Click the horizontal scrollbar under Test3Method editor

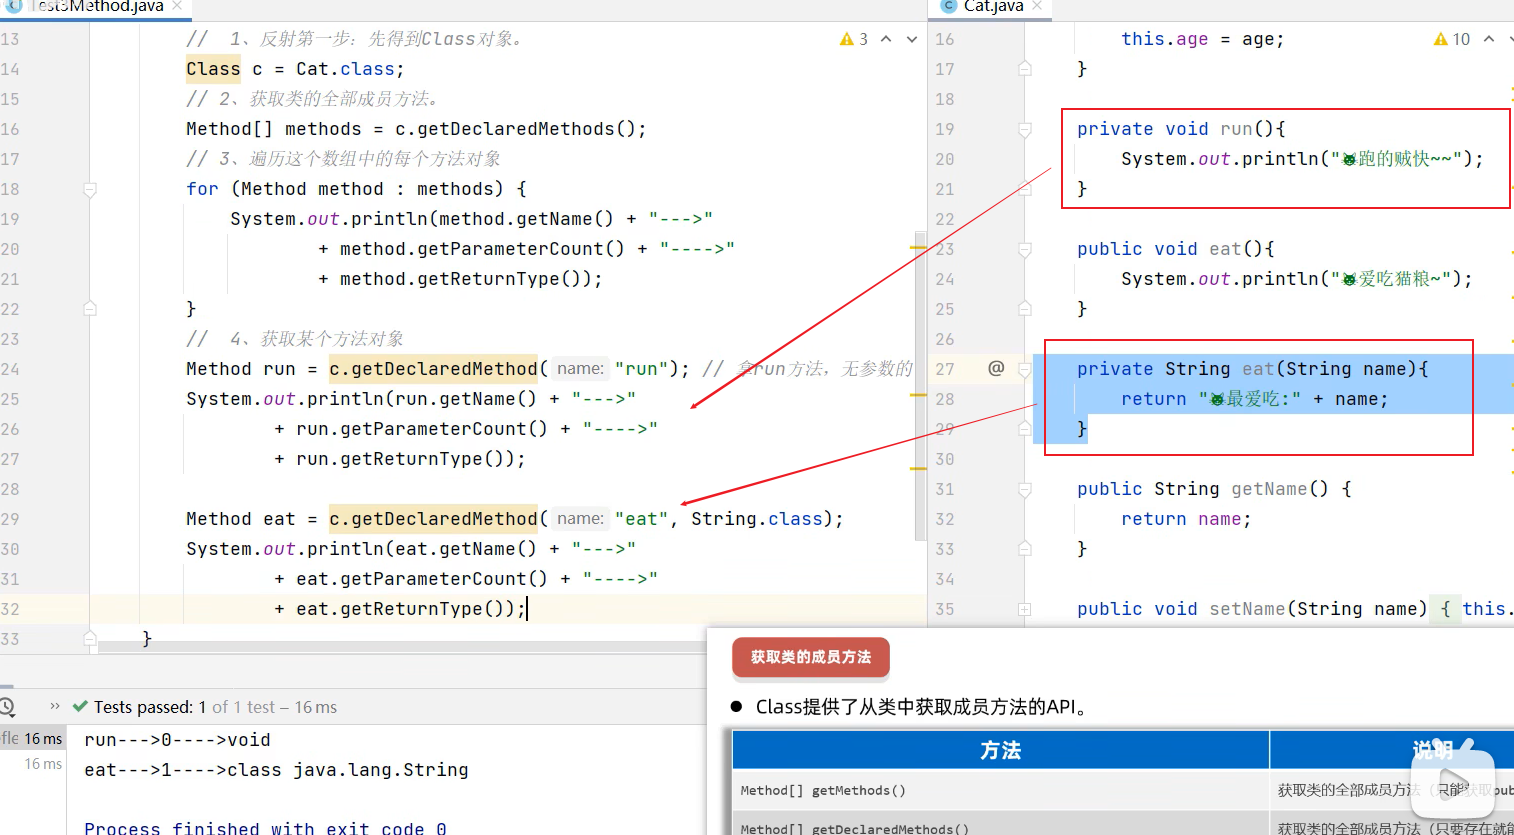coord(400,647)
